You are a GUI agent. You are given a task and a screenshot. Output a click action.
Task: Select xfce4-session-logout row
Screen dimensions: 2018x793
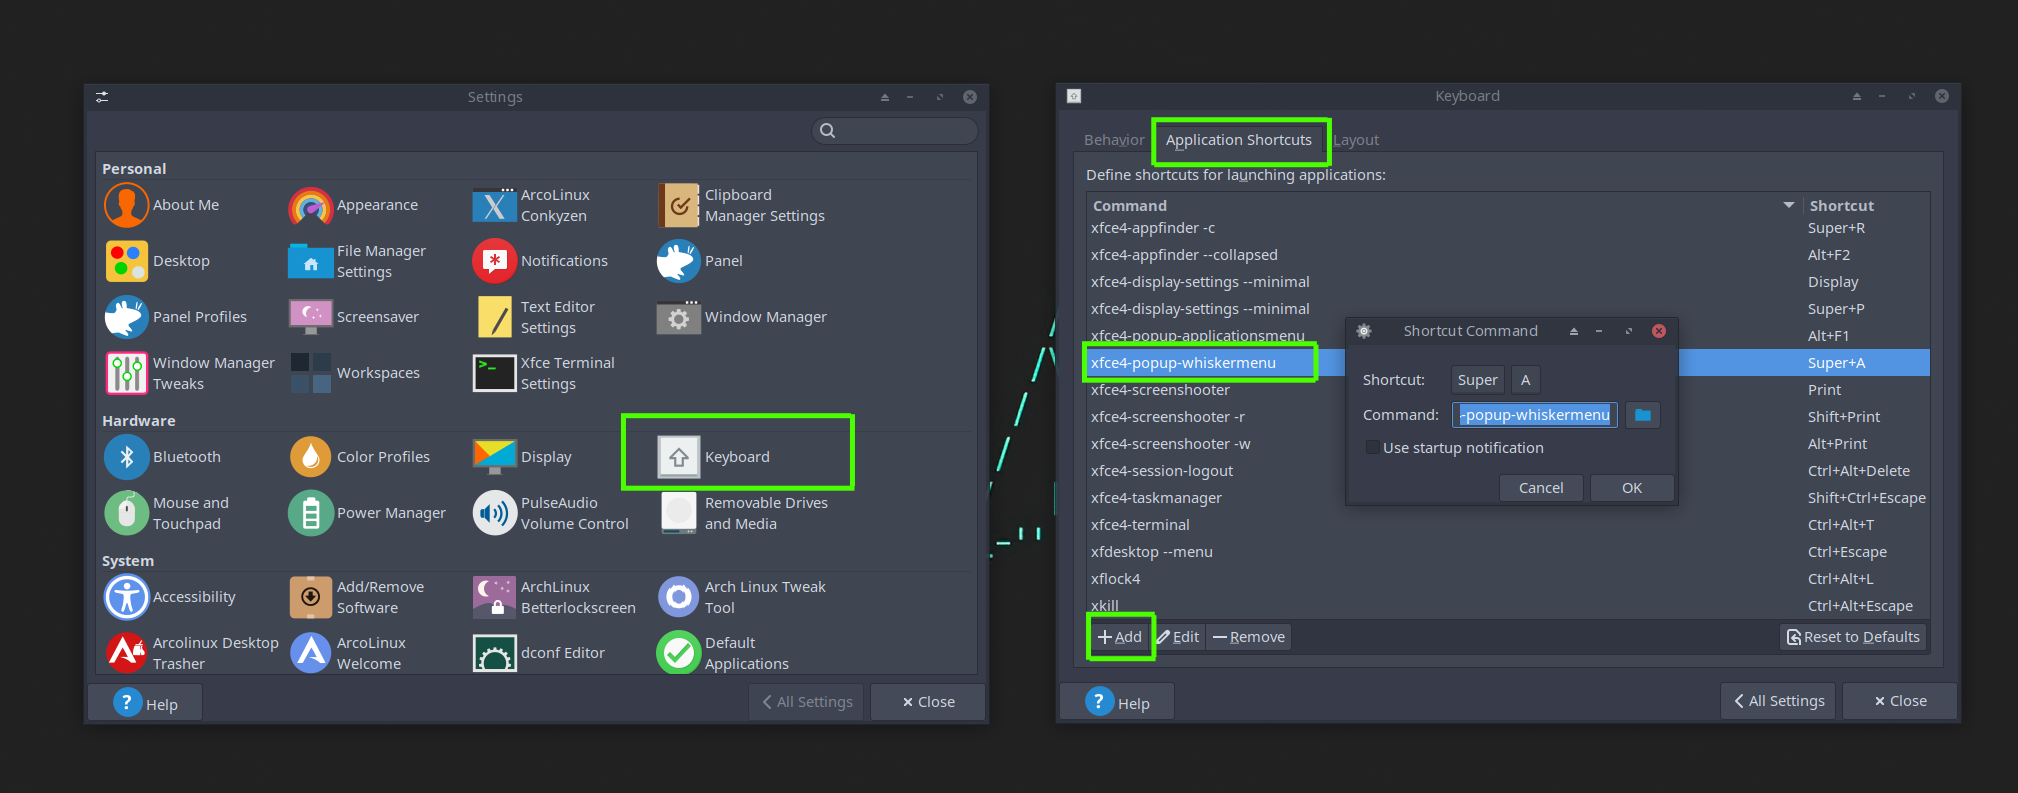1508,471
